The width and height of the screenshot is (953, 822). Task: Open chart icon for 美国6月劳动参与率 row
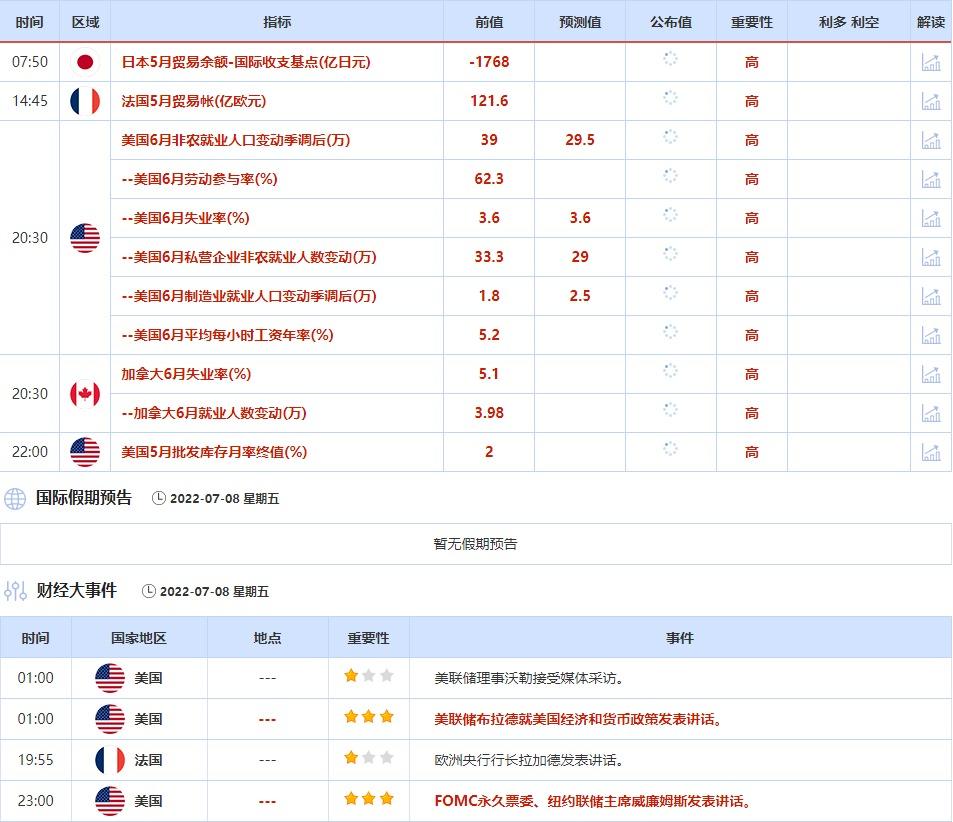[931, 179]
